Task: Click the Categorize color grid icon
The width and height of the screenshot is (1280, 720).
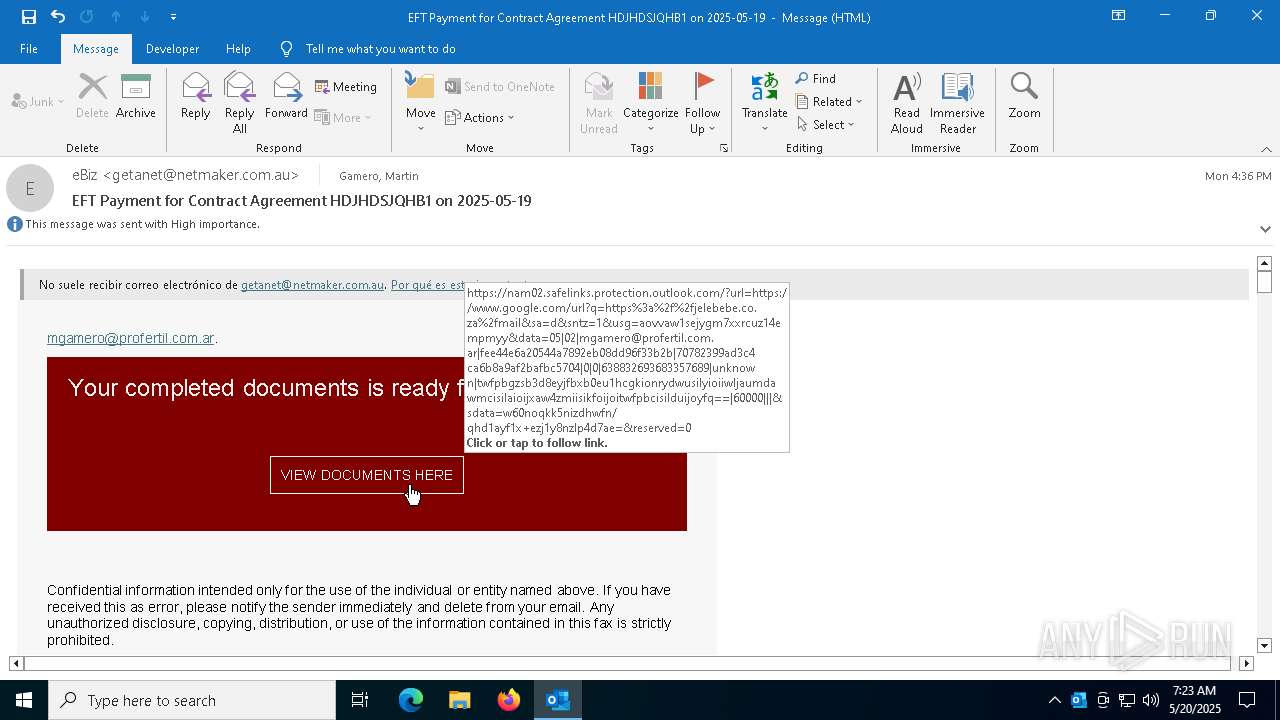Action: [651, 87]
